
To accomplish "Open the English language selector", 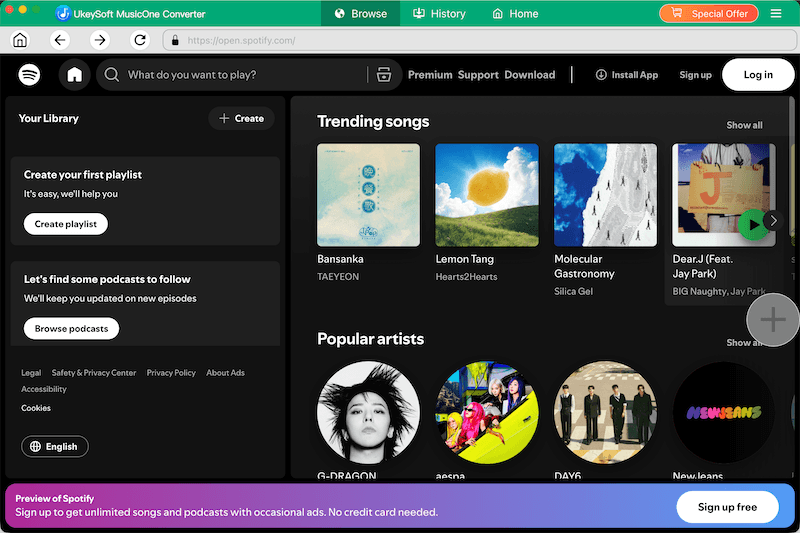I will point(55,446).
